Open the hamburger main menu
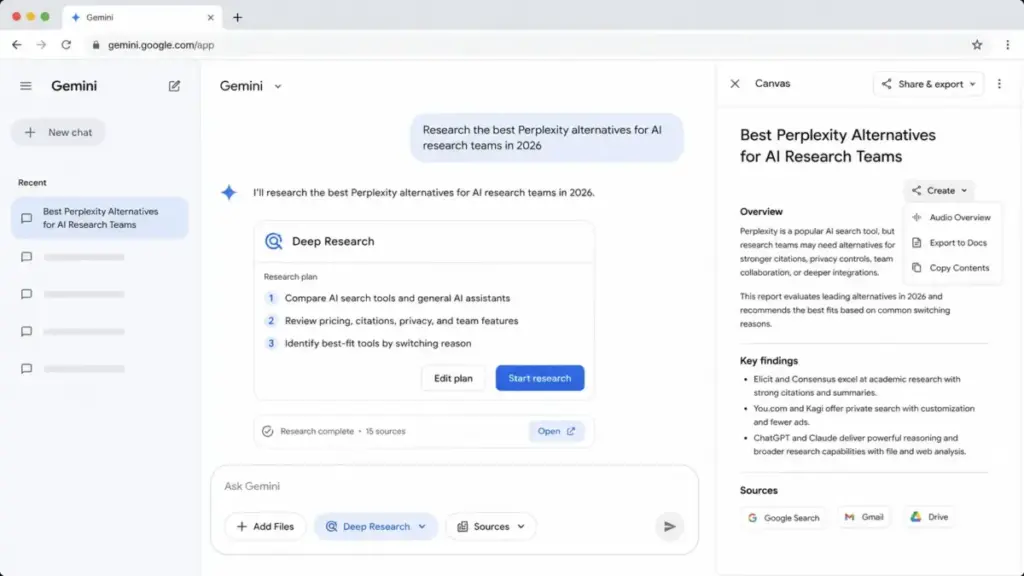 25,86
